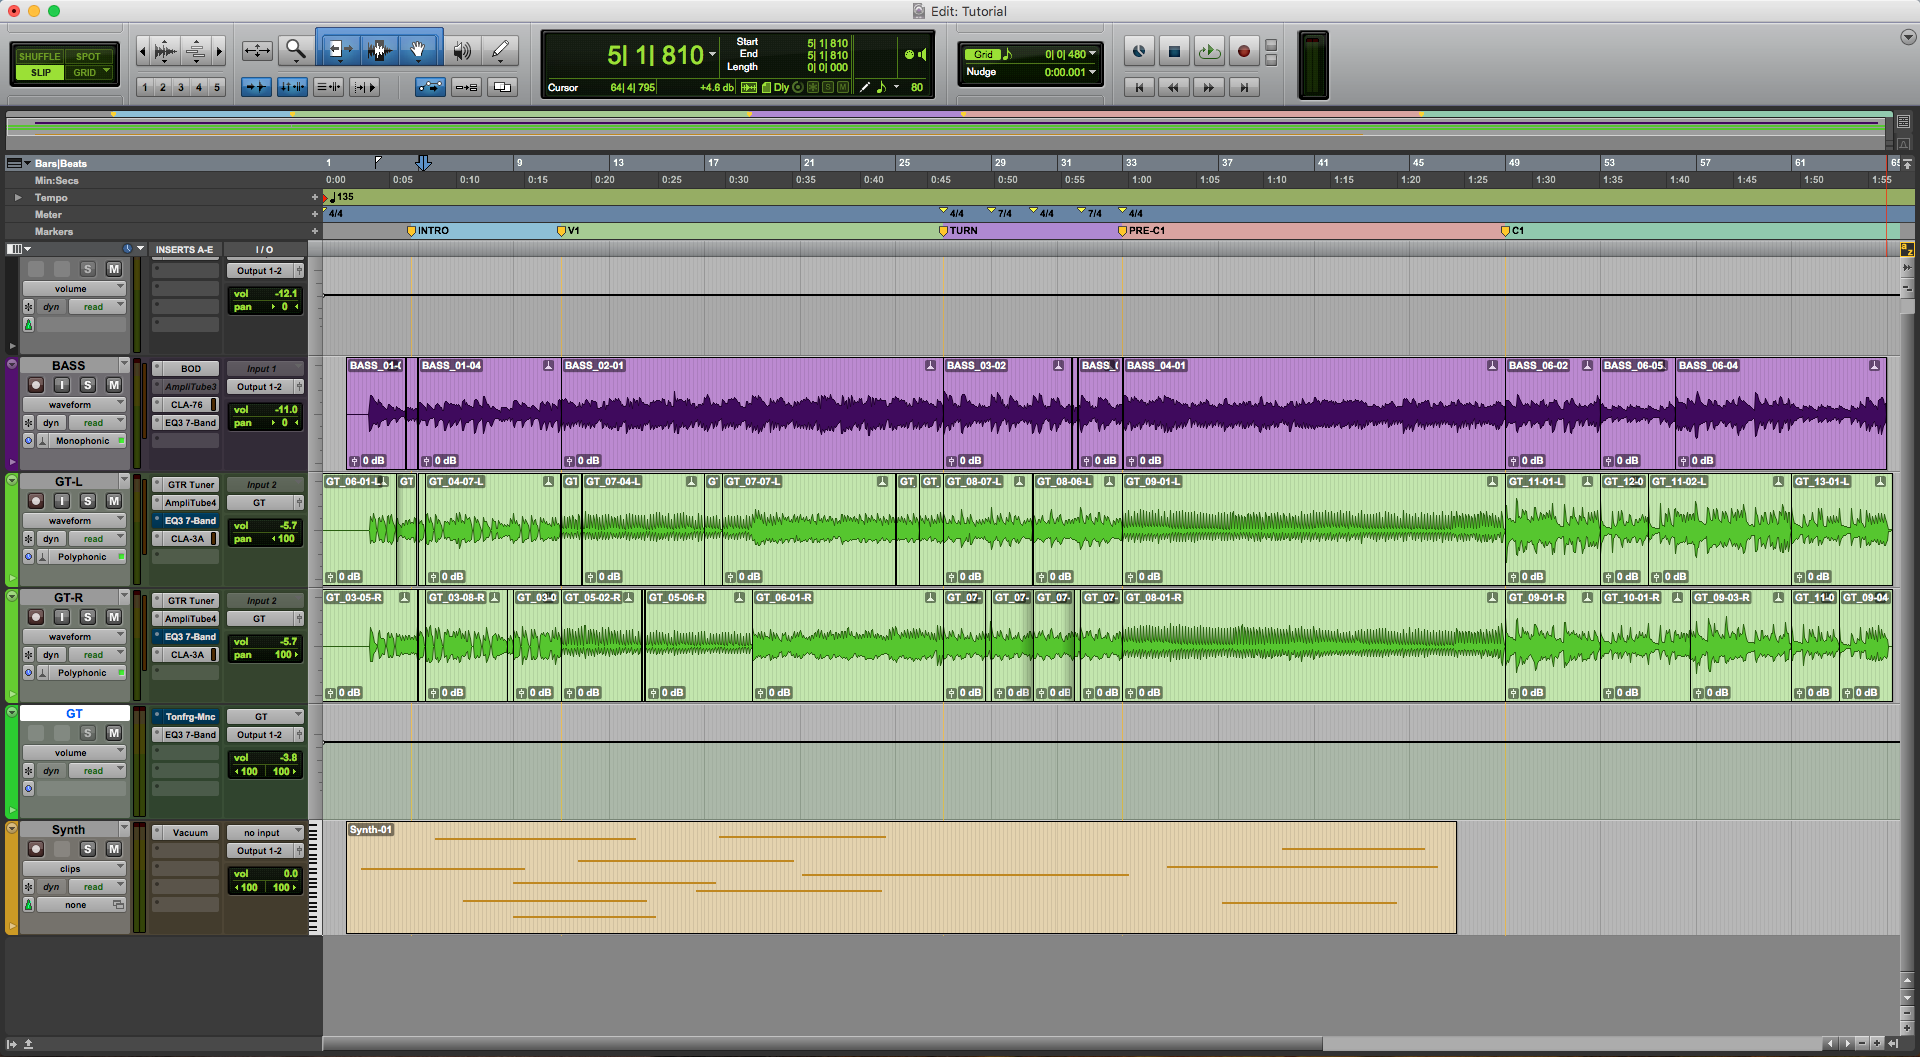This screenshot has width=1920, height=1057.
Task: Record-enable the BASS track
Action: click(x=36, y=385)
